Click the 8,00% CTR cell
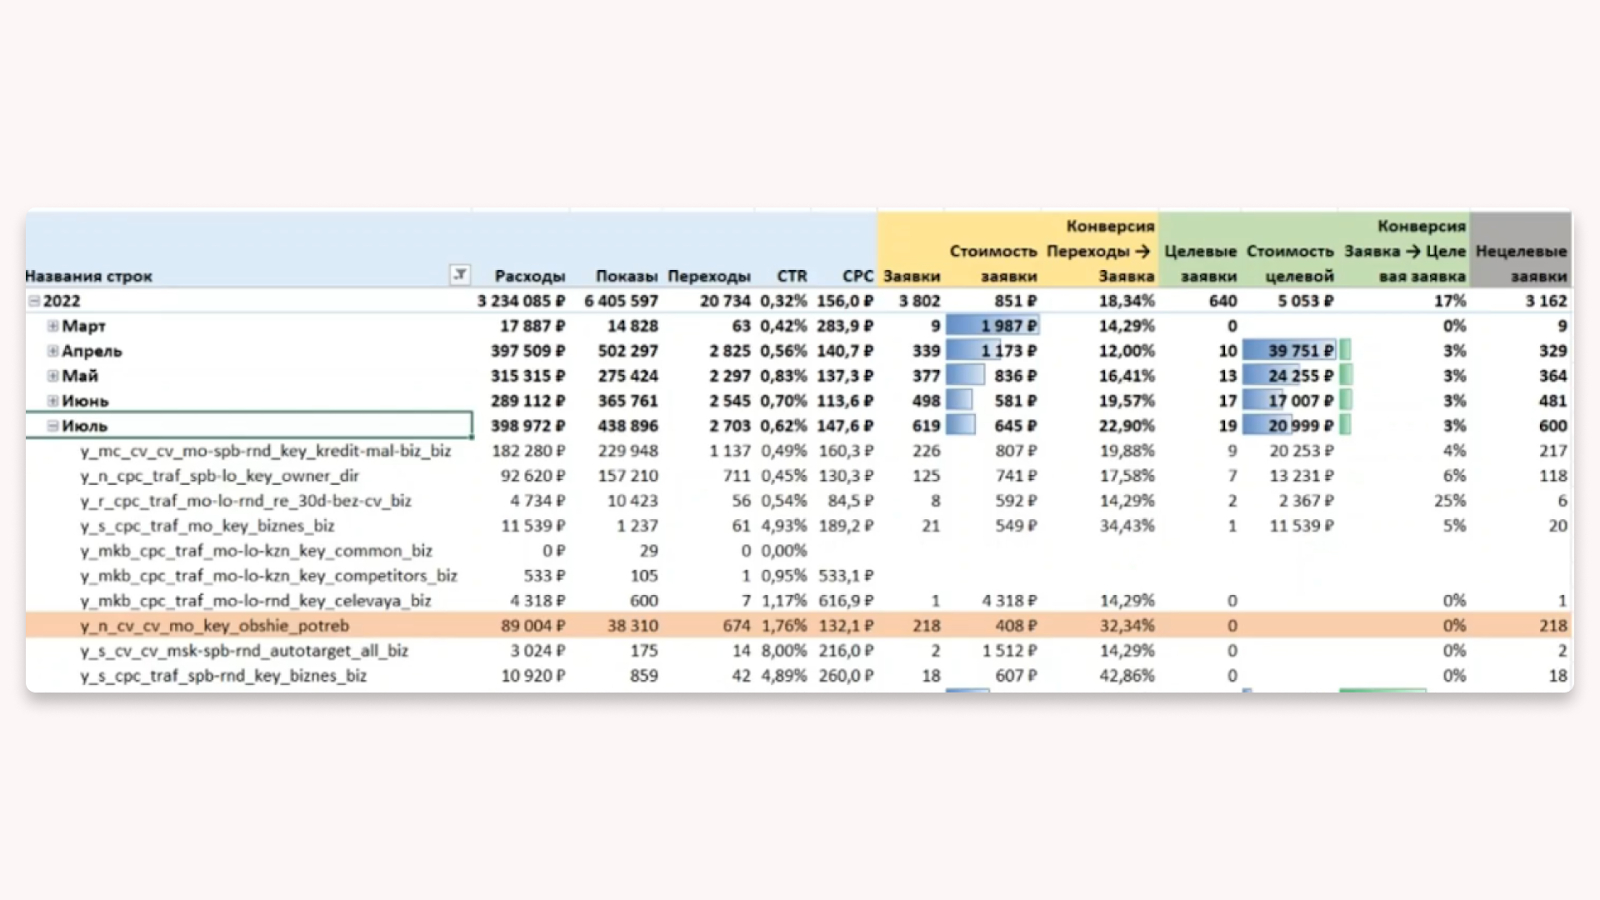The image size is (1600, 900). pyautogui.click(x=783, y=651)
